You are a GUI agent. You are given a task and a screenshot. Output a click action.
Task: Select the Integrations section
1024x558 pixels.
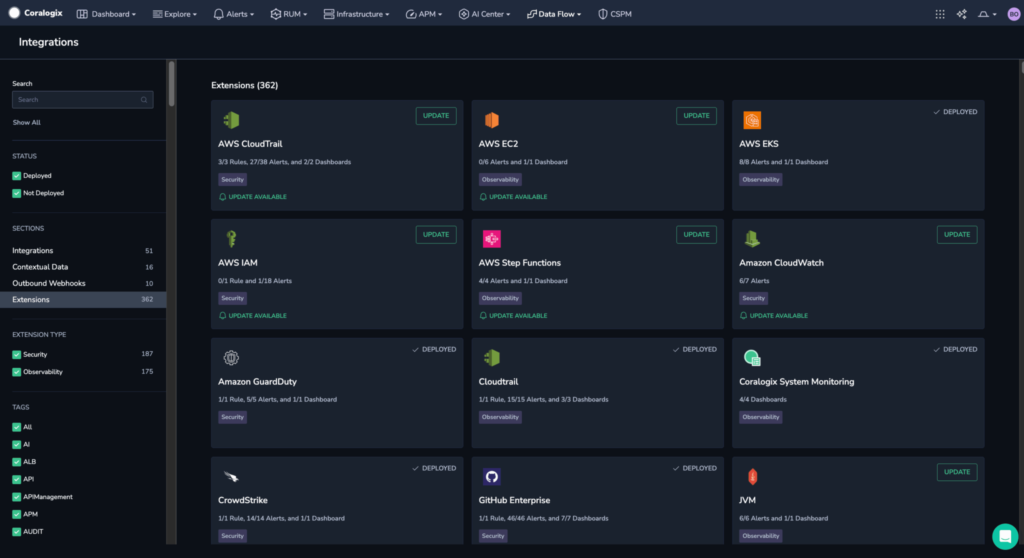83,251
